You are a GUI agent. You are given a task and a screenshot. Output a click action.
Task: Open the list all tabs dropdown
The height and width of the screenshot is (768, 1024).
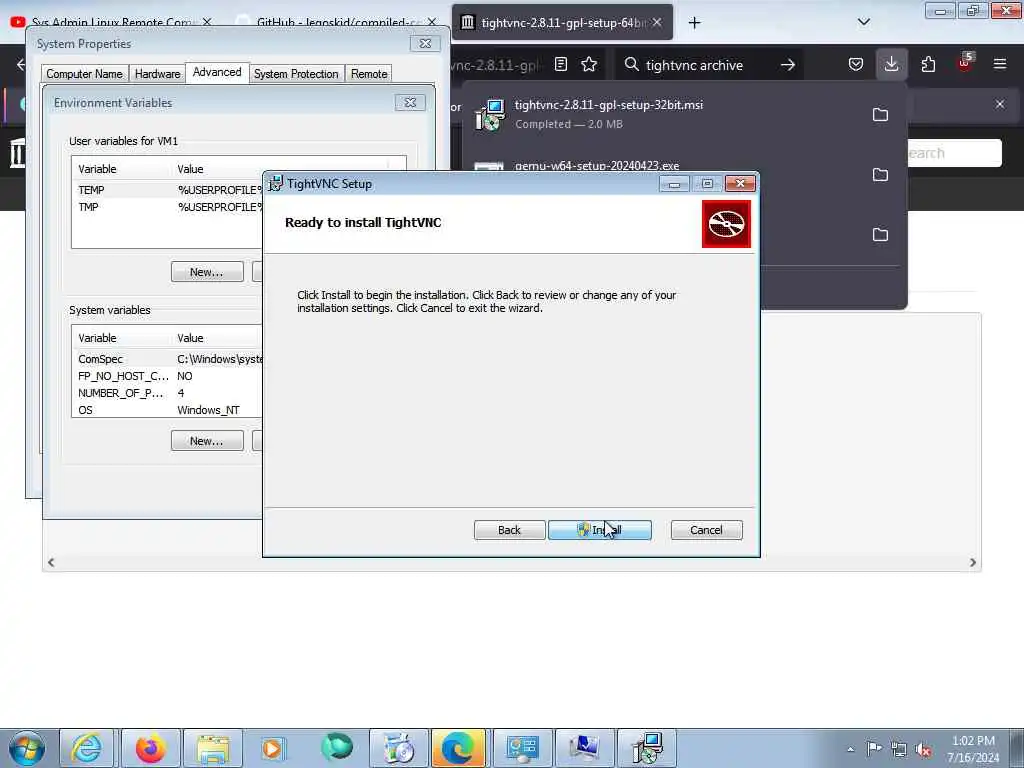863,22
